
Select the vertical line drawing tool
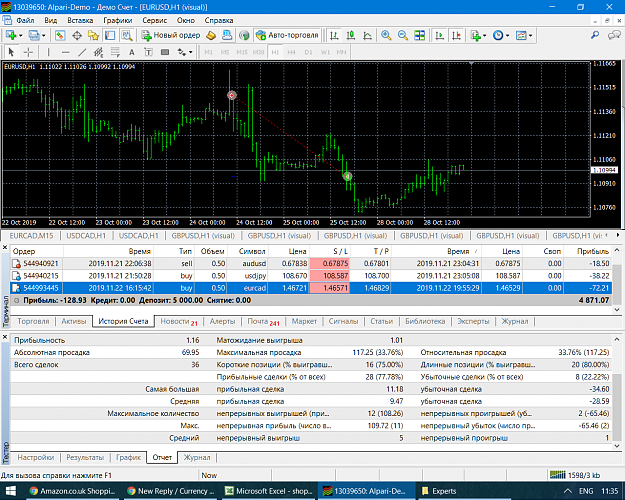(49, 52)
